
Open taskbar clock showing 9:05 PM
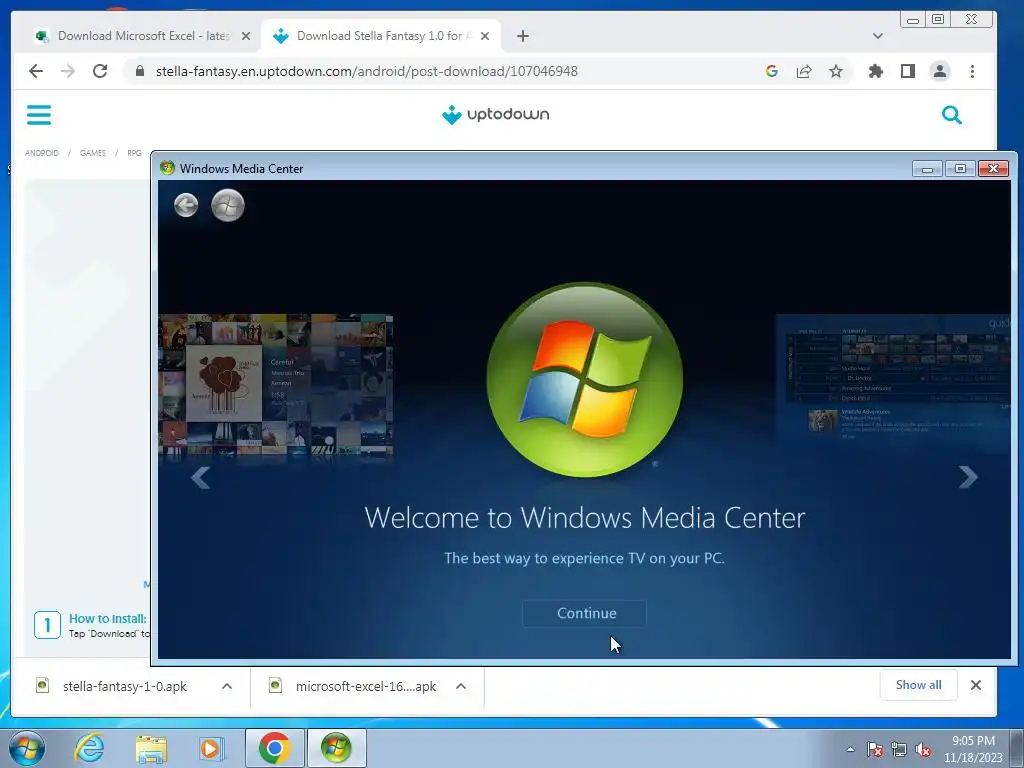[973, 749]
